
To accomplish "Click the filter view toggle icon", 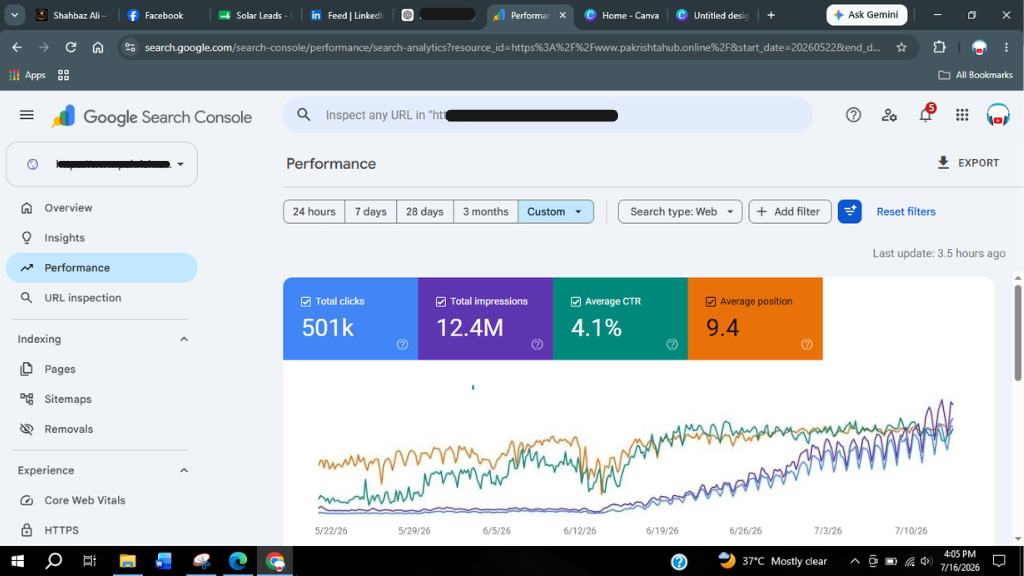I will pos(850,212).
